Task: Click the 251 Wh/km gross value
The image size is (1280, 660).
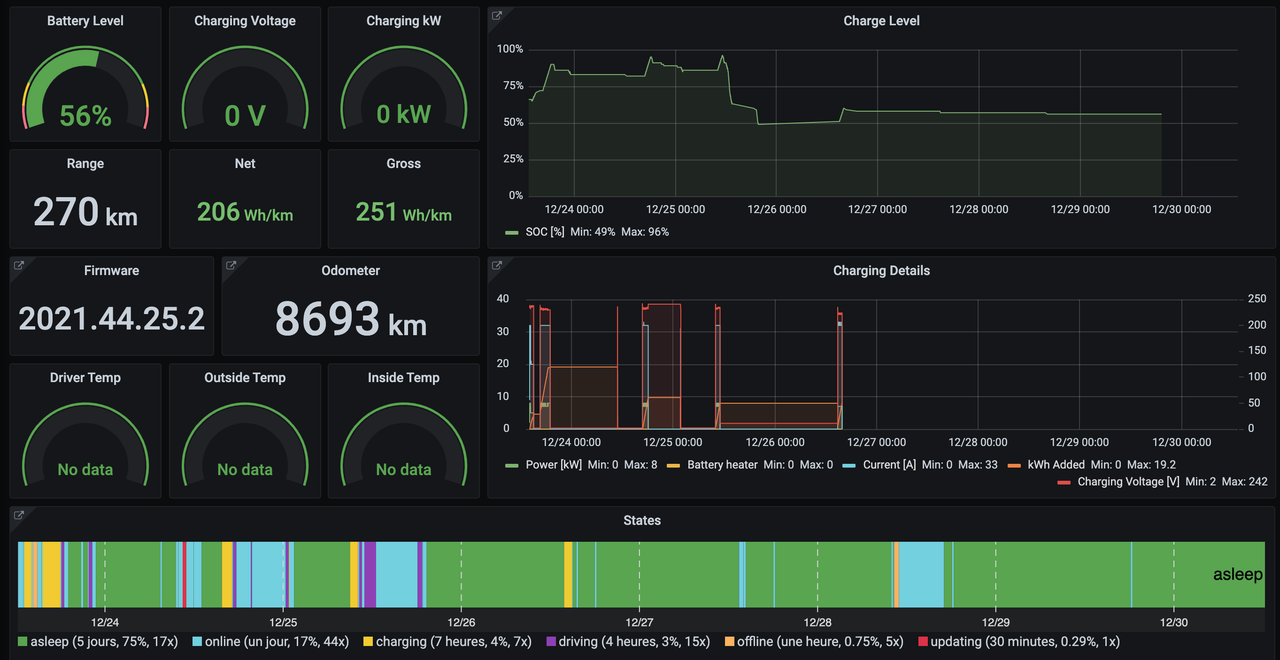Action: [x=404, y=212]
